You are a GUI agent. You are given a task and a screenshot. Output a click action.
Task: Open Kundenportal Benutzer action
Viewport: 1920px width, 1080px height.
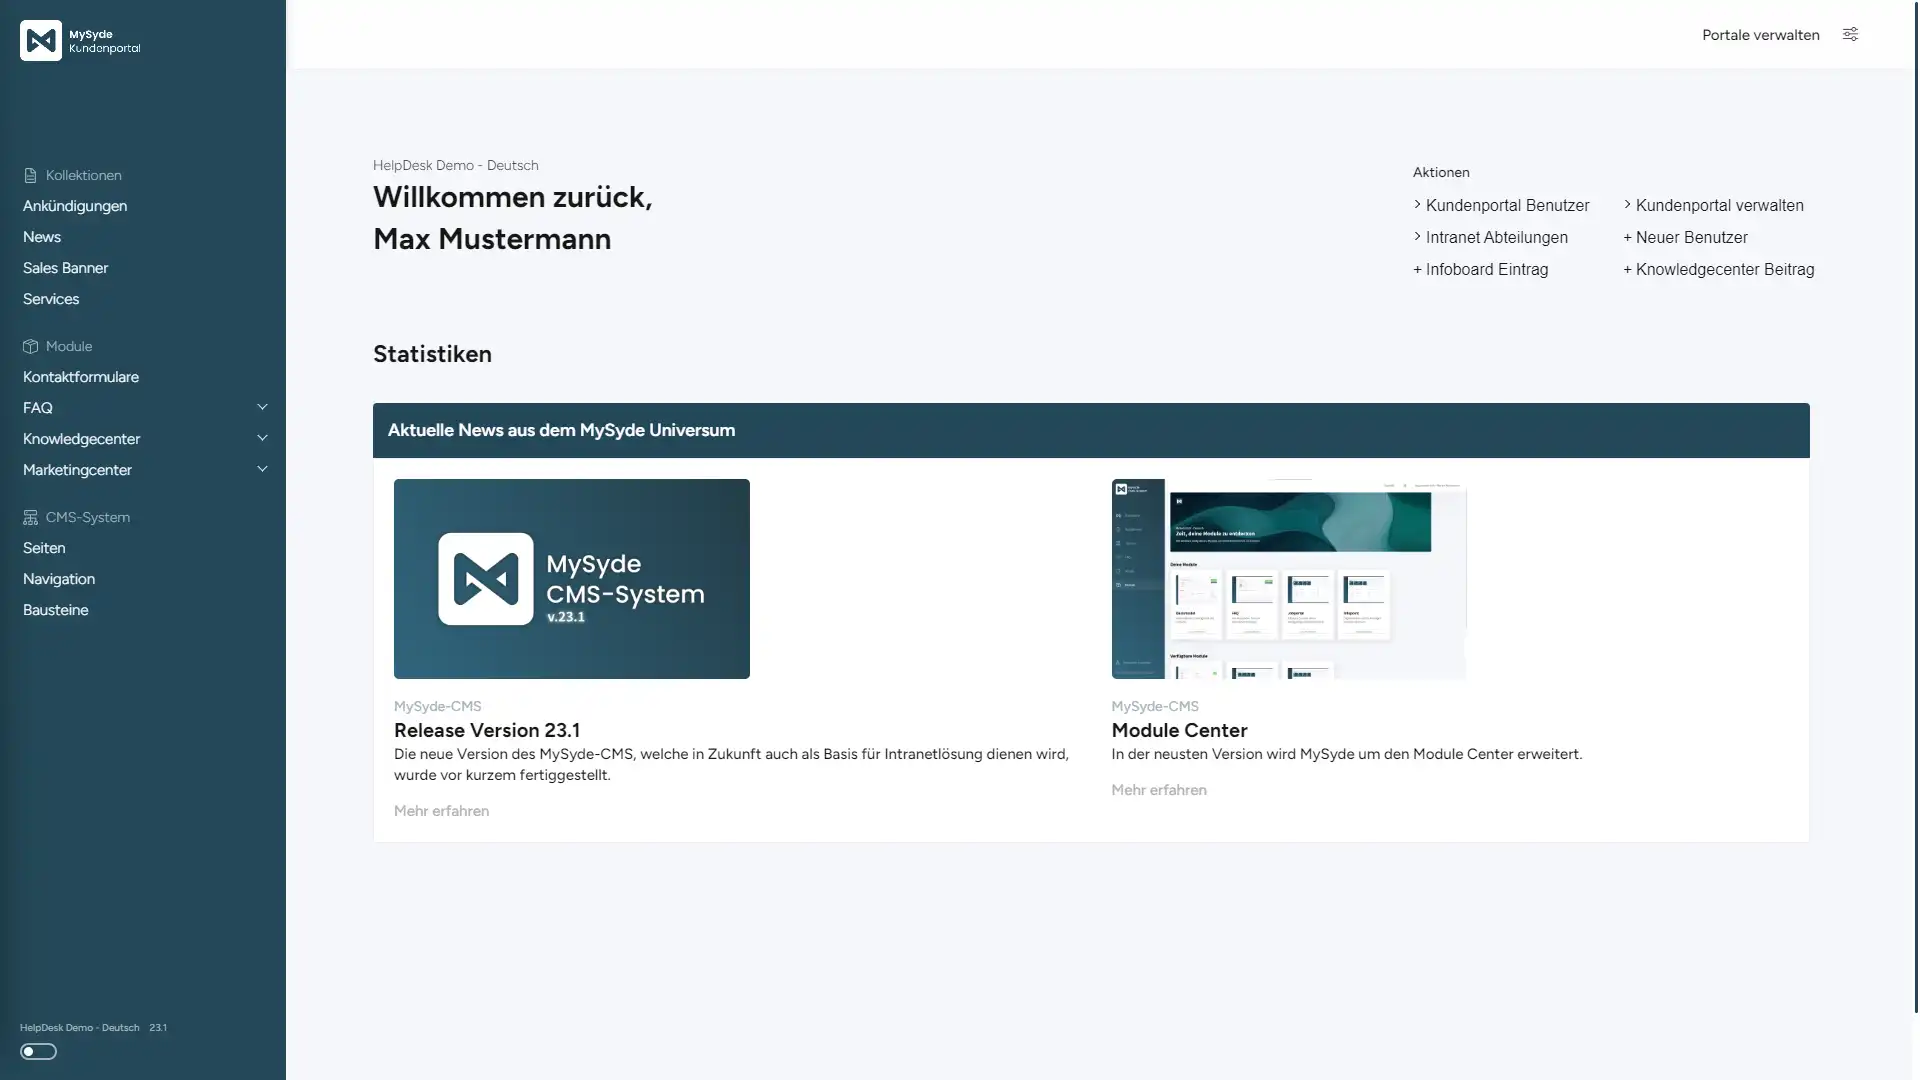point(1501,205)
